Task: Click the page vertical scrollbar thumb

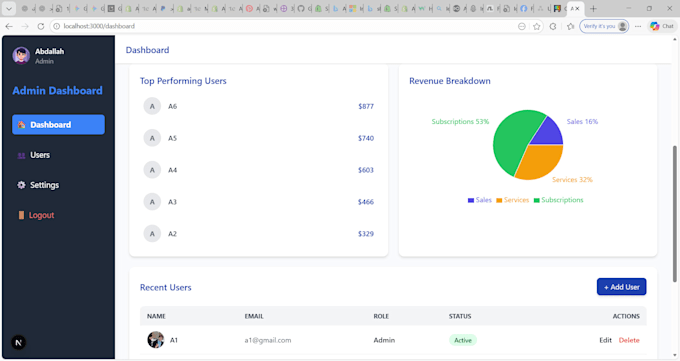Action: [674, 213]
